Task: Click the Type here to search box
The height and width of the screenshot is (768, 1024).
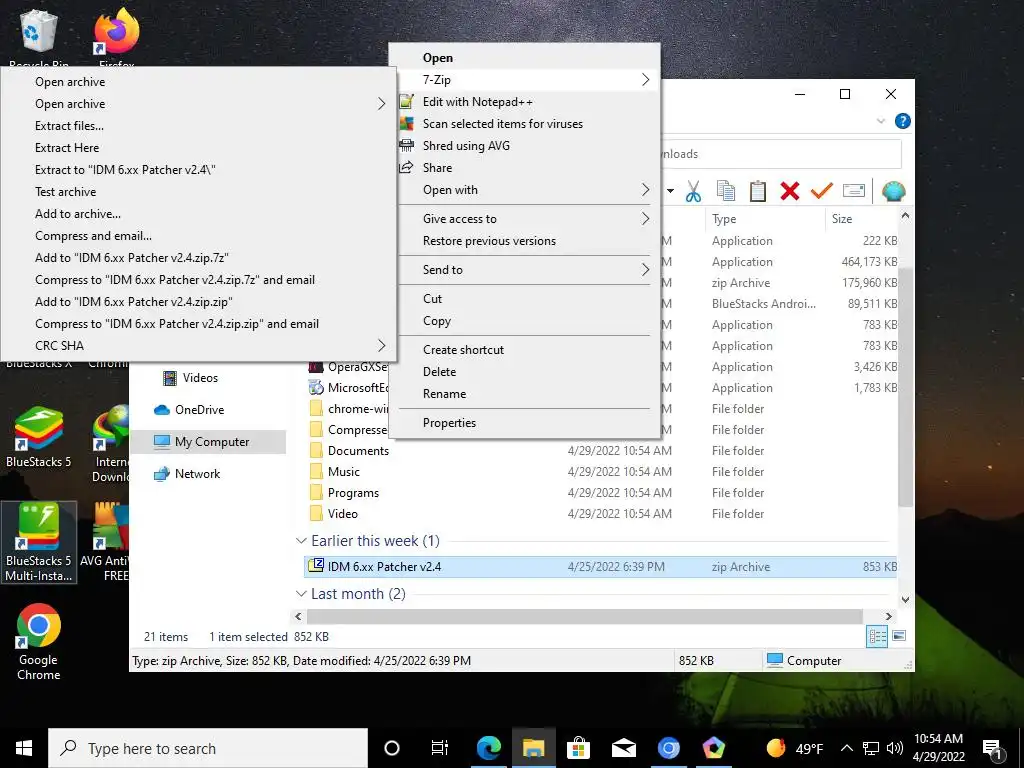Action: 208,748
